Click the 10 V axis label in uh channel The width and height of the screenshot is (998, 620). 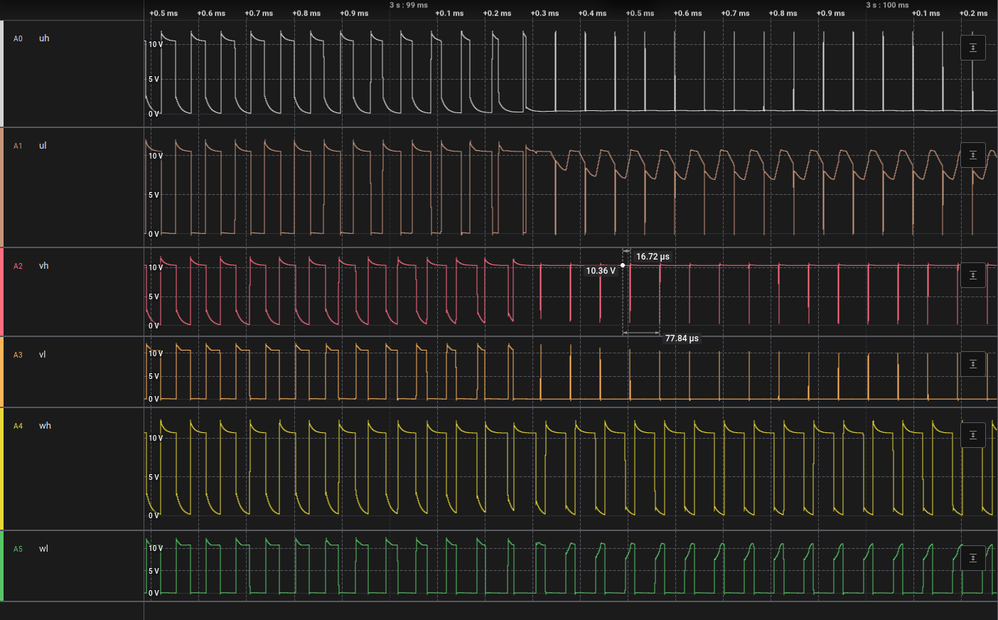point(155,45)
